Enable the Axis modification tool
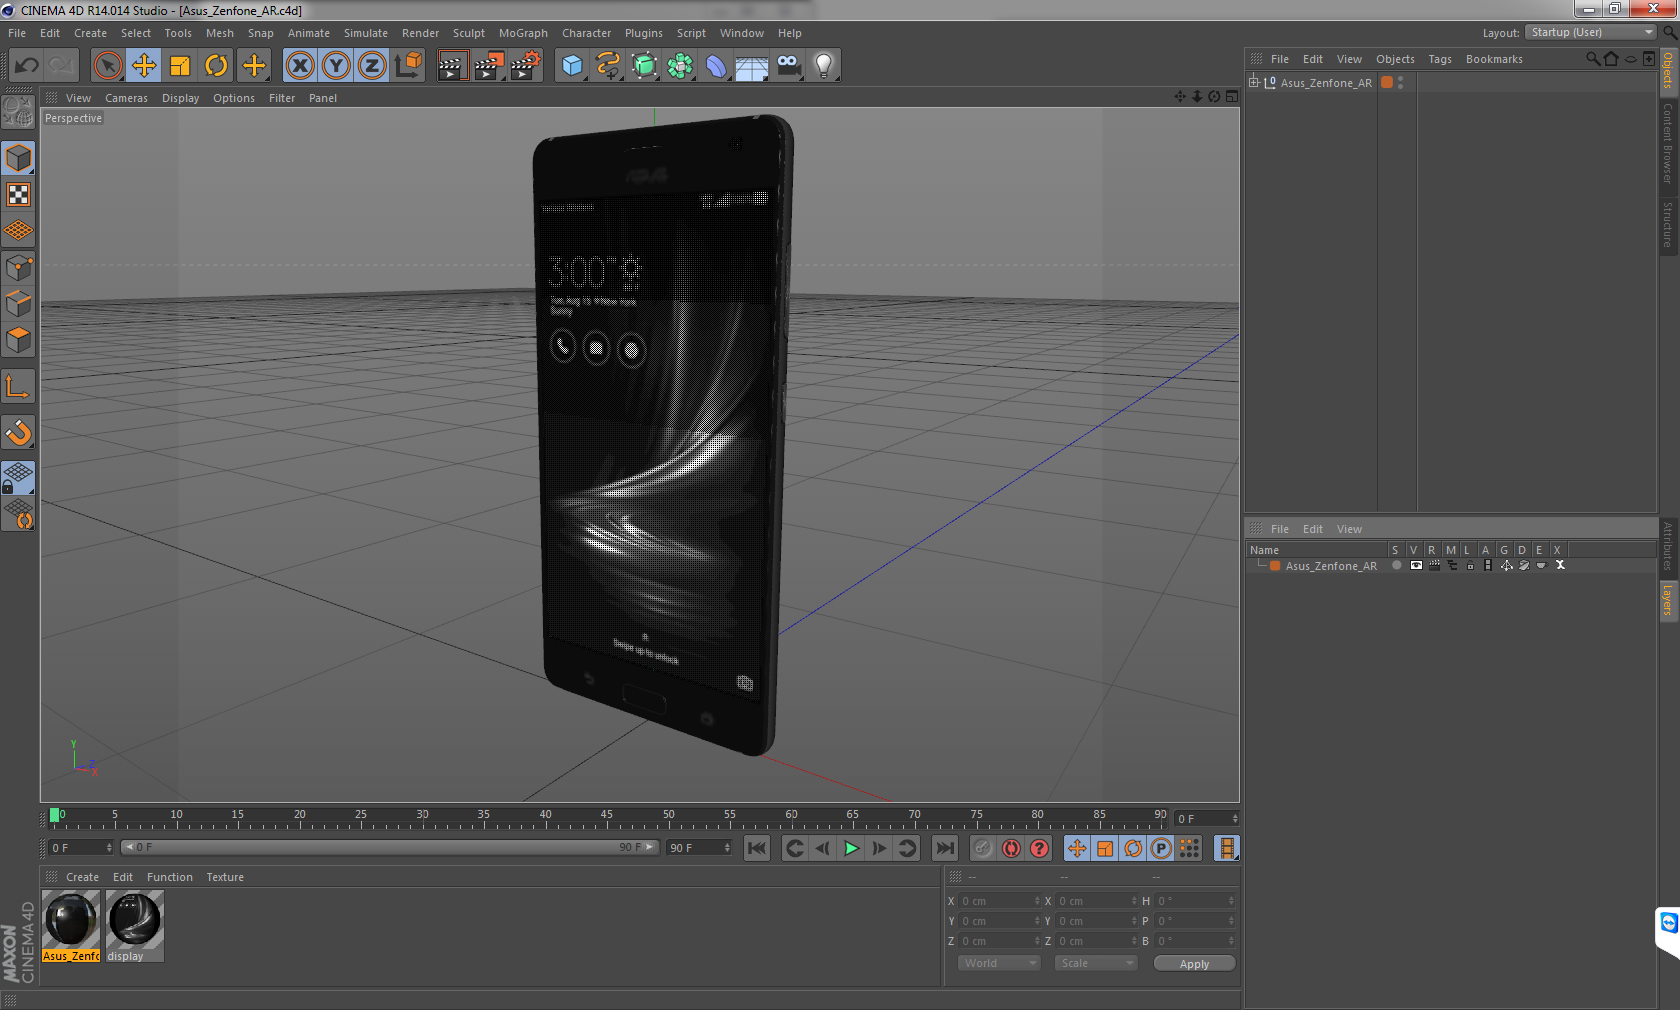The image size is (1680, 1010). 18,387
